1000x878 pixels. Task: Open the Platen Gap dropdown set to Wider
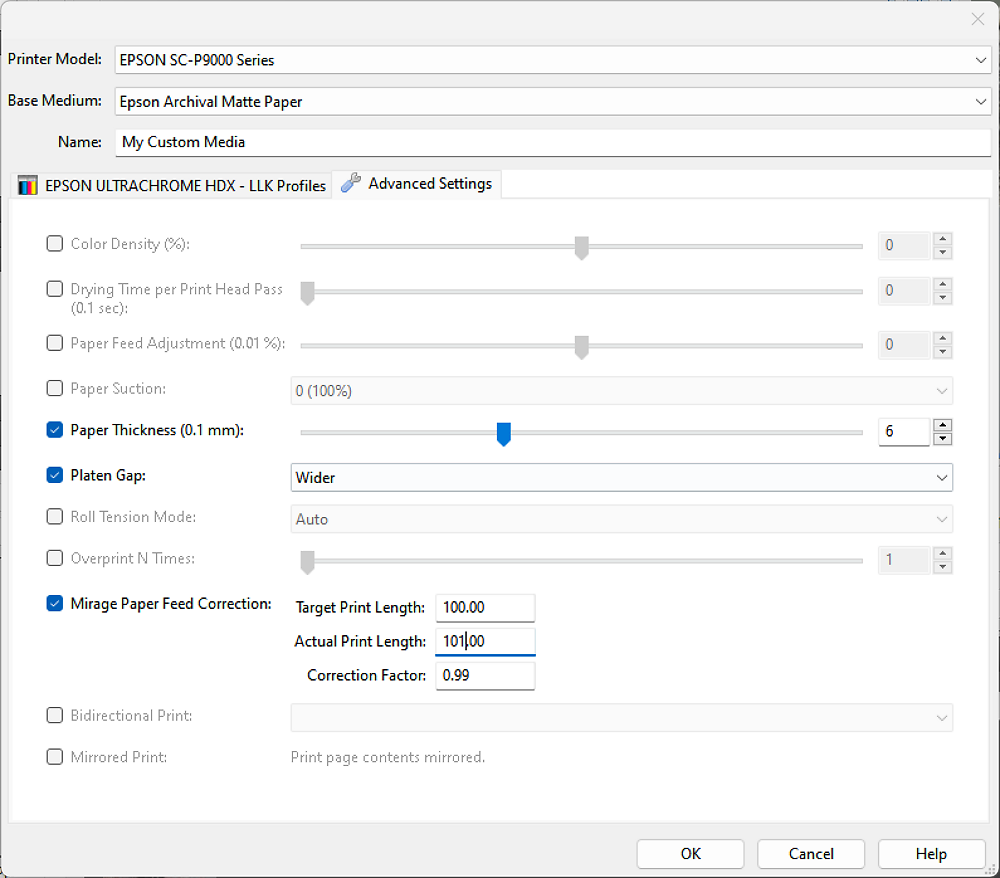pos(620,478)
